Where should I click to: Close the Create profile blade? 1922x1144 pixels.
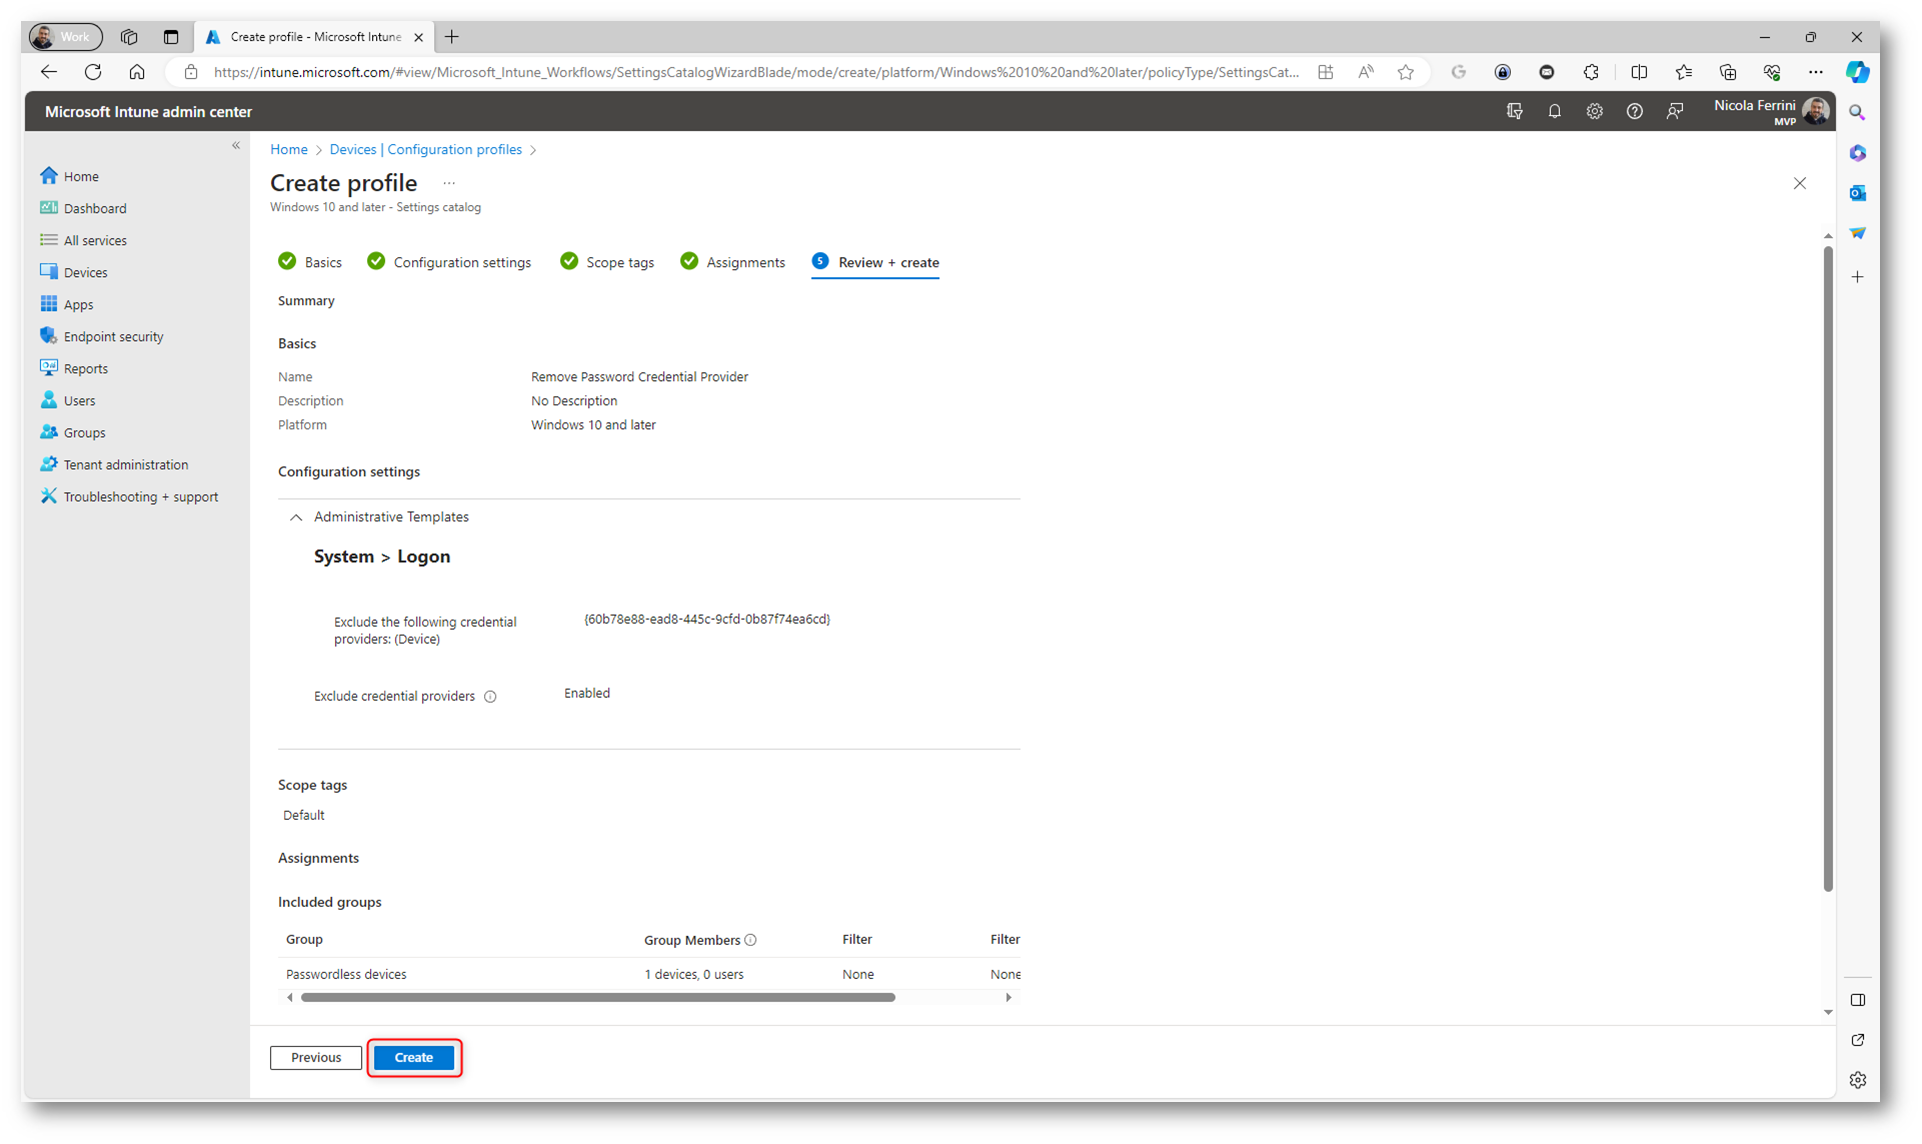(x=1799, y=184)
